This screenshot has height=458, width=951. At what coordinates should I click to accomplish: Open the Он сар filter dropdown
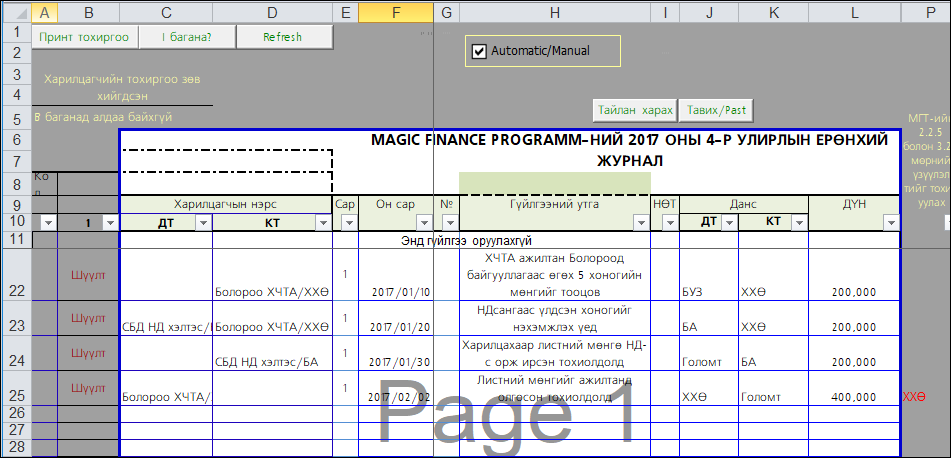pos(424,223)
